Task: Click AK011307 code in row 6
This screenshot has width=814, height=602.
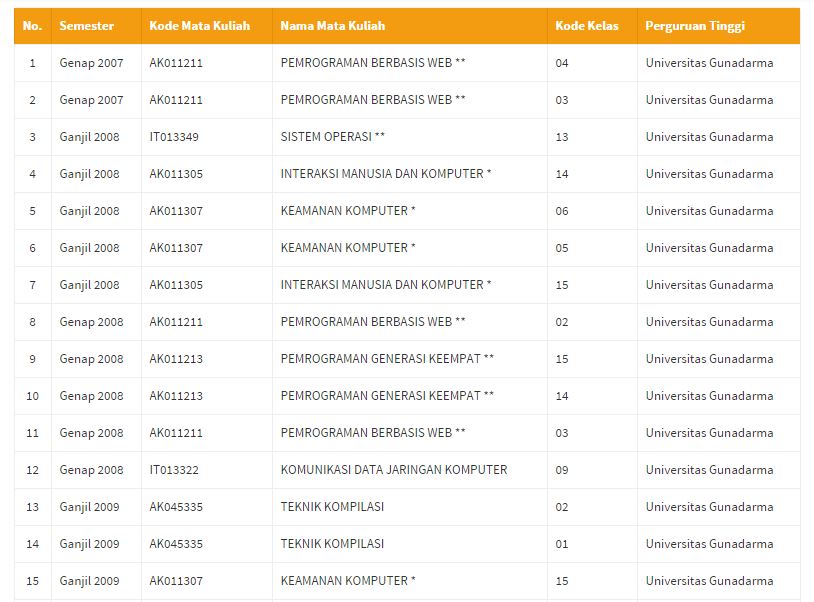Action: pos(176,248)
